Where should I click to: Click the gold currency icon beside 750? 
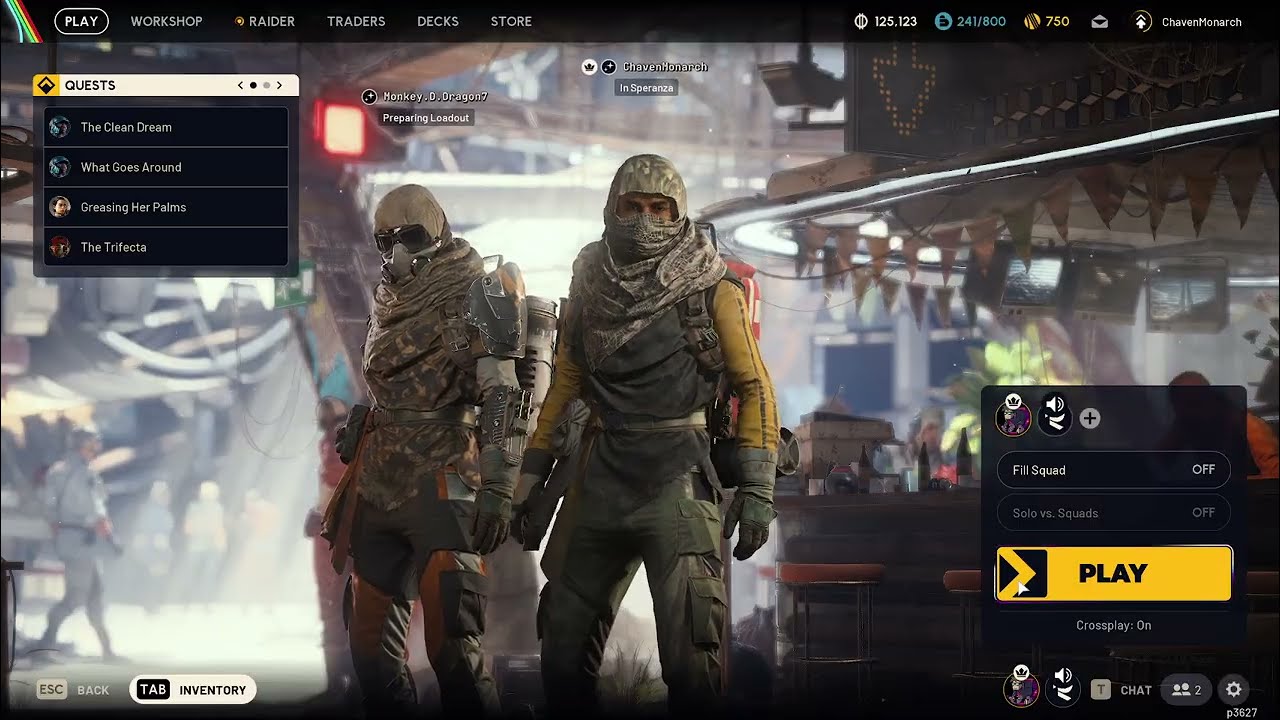click(1032, 21)
